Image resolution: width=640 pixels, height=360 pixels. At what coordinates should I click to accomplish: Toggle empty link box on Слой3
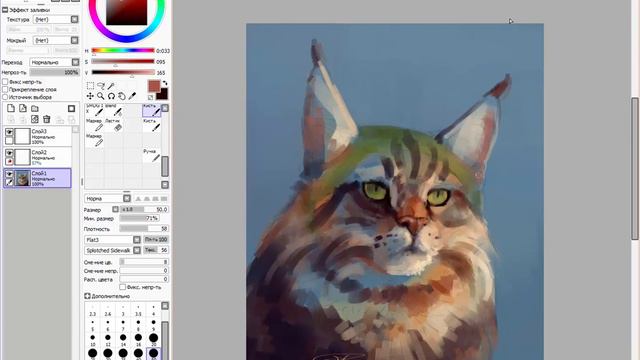[x=9, y=141]
